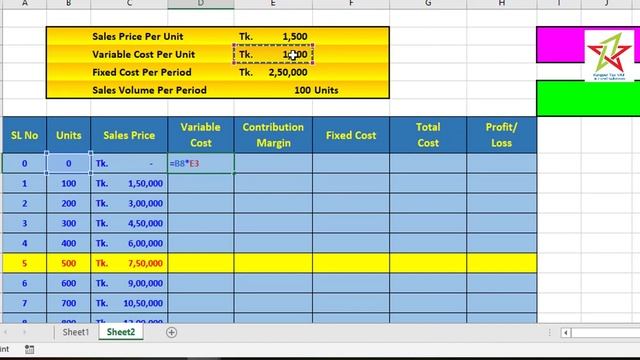This screenshot has width=640, height=360.
Task: Select the 'Fixed Cost Per Period' label cell
Action: (142, 72)
